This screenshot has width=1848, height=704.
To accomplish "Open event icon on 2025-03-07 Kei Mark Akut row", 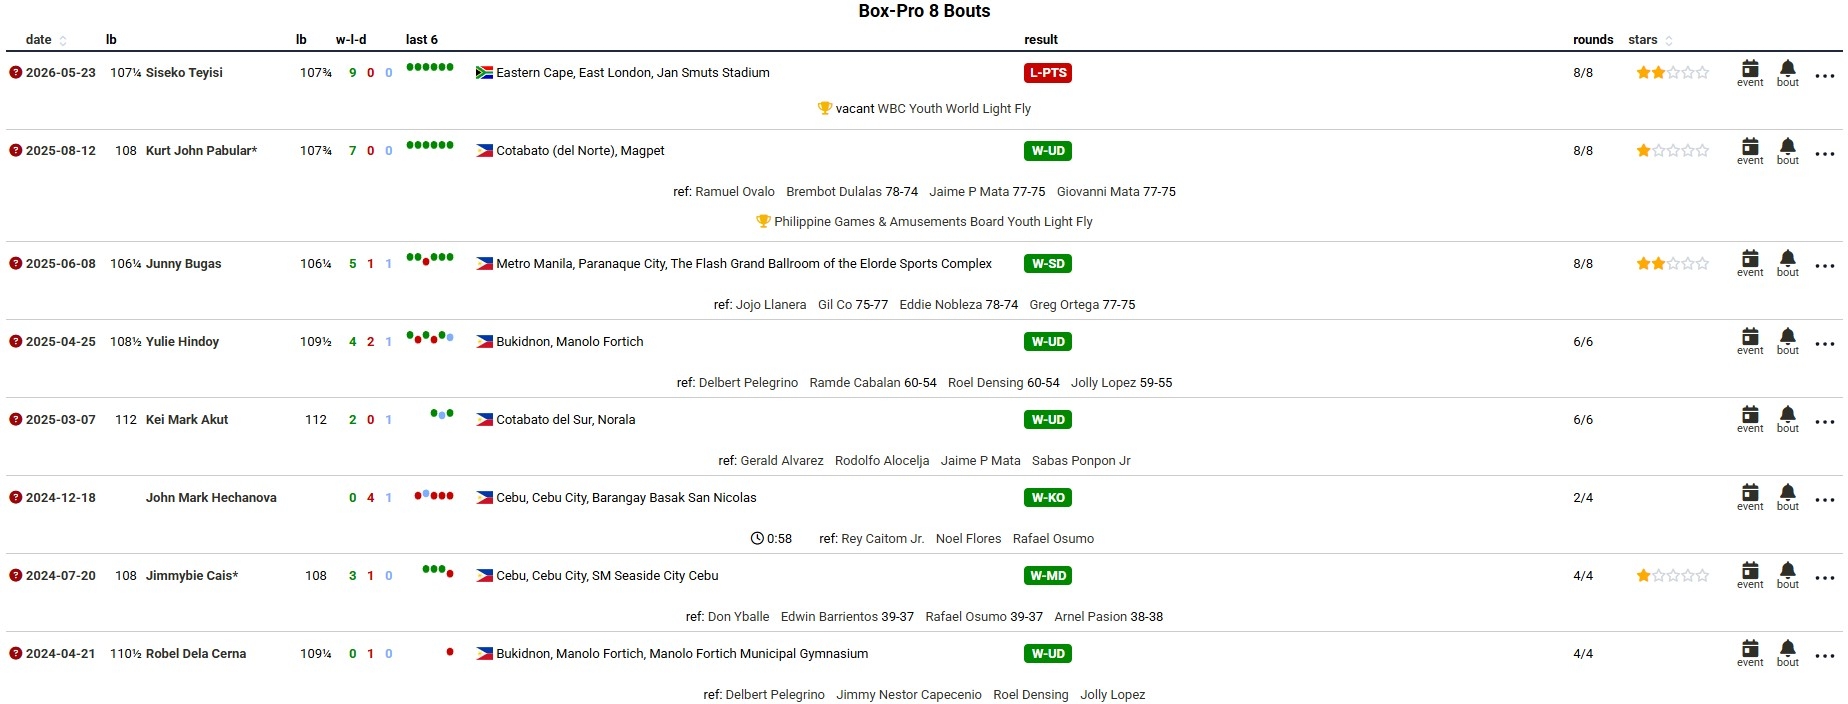I will 1750,419.
